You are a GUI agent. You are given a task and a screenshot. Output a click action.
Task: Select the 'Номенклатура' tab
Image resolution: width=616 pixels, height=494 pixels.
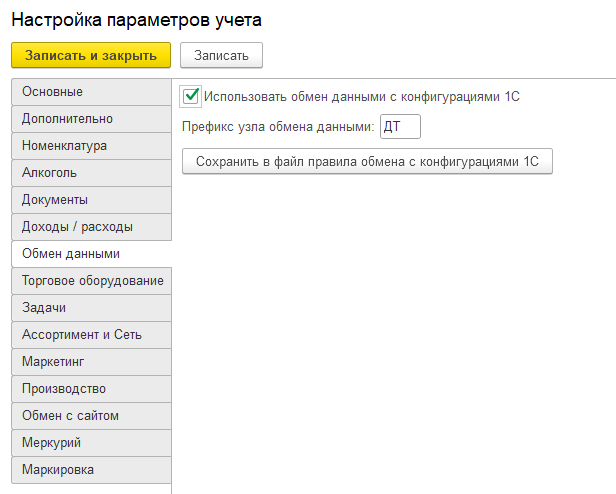click(x=91, y=146)
